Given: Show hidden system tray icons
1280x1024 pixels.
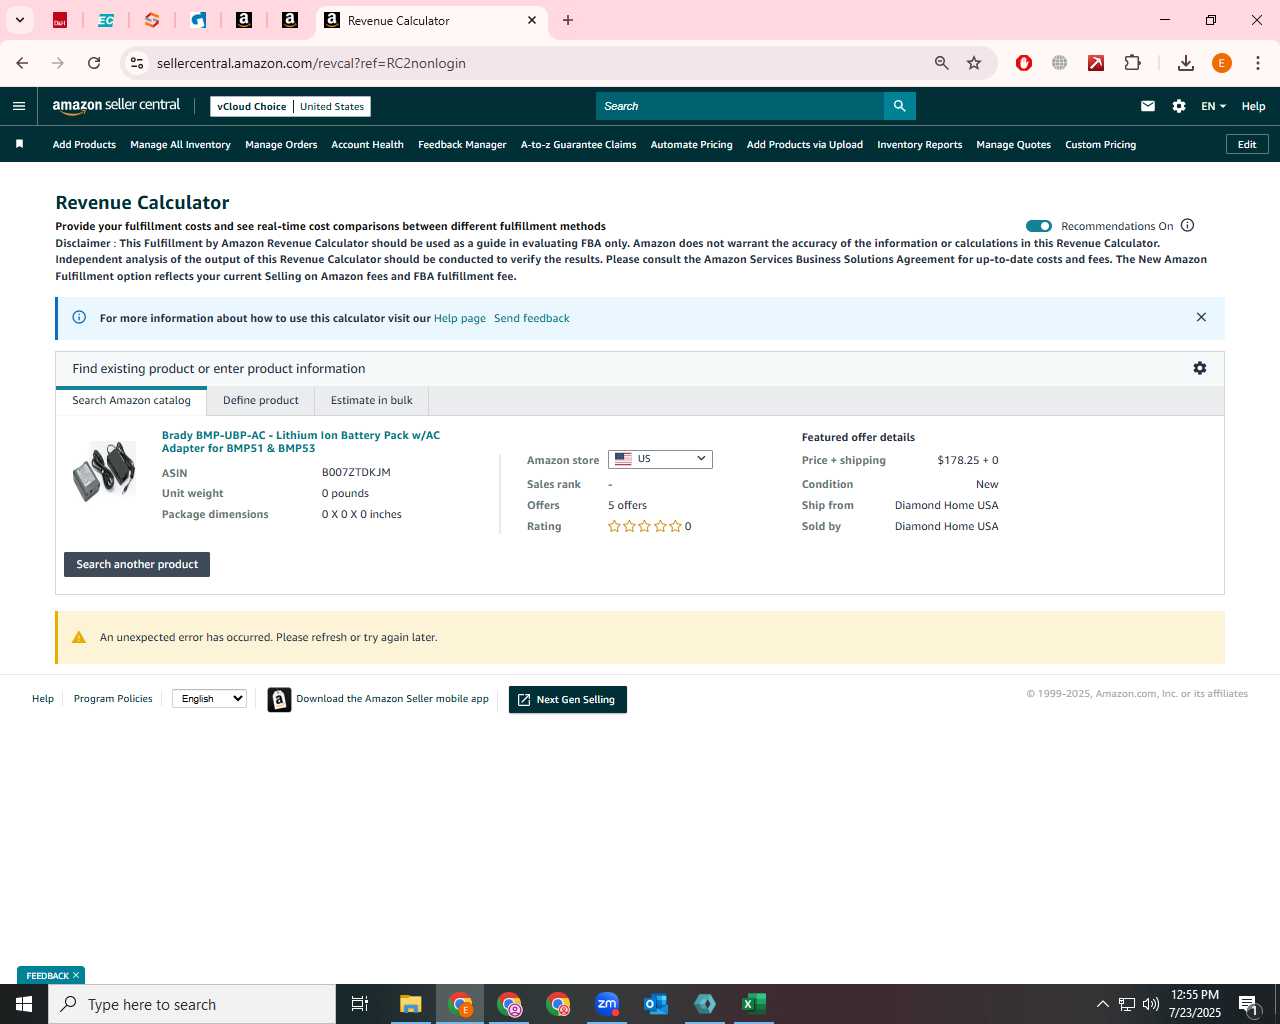Looking at the screenshot, I should [x=1102, y=1004].
